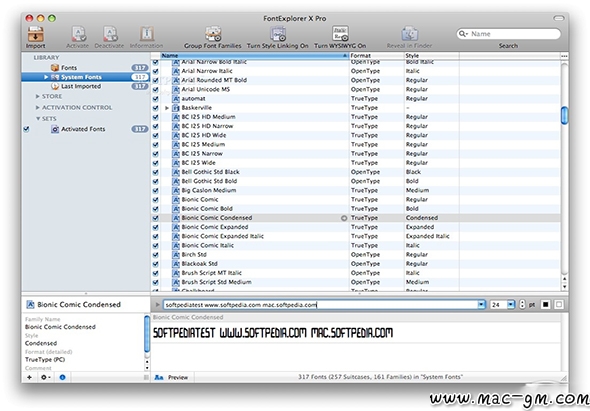Open the gear action menu at bottom left
590x411 pixels.
46,377
